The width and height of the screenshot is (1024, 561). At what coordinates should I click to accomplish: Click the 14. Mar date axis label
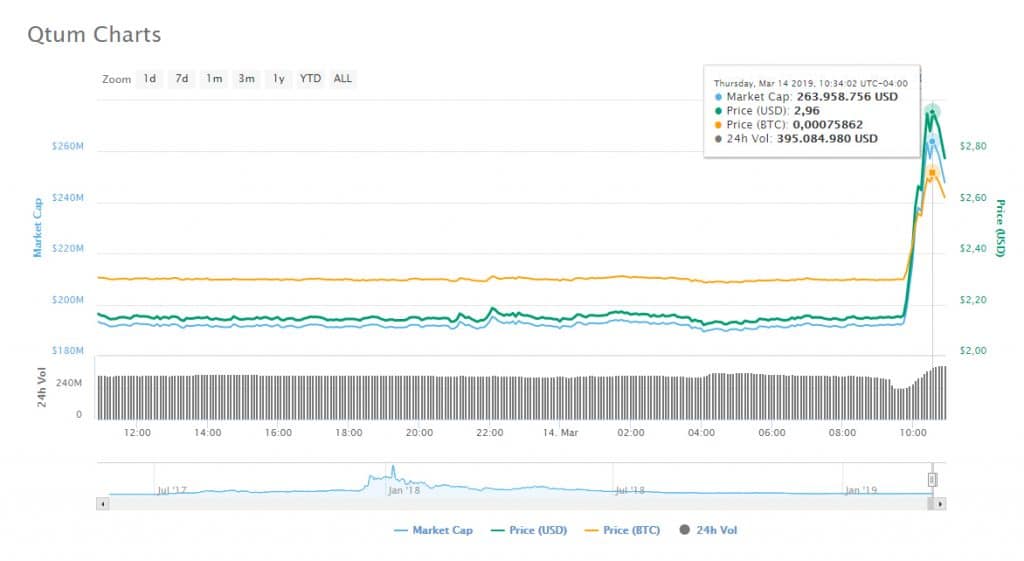click(x=560, y=432)
